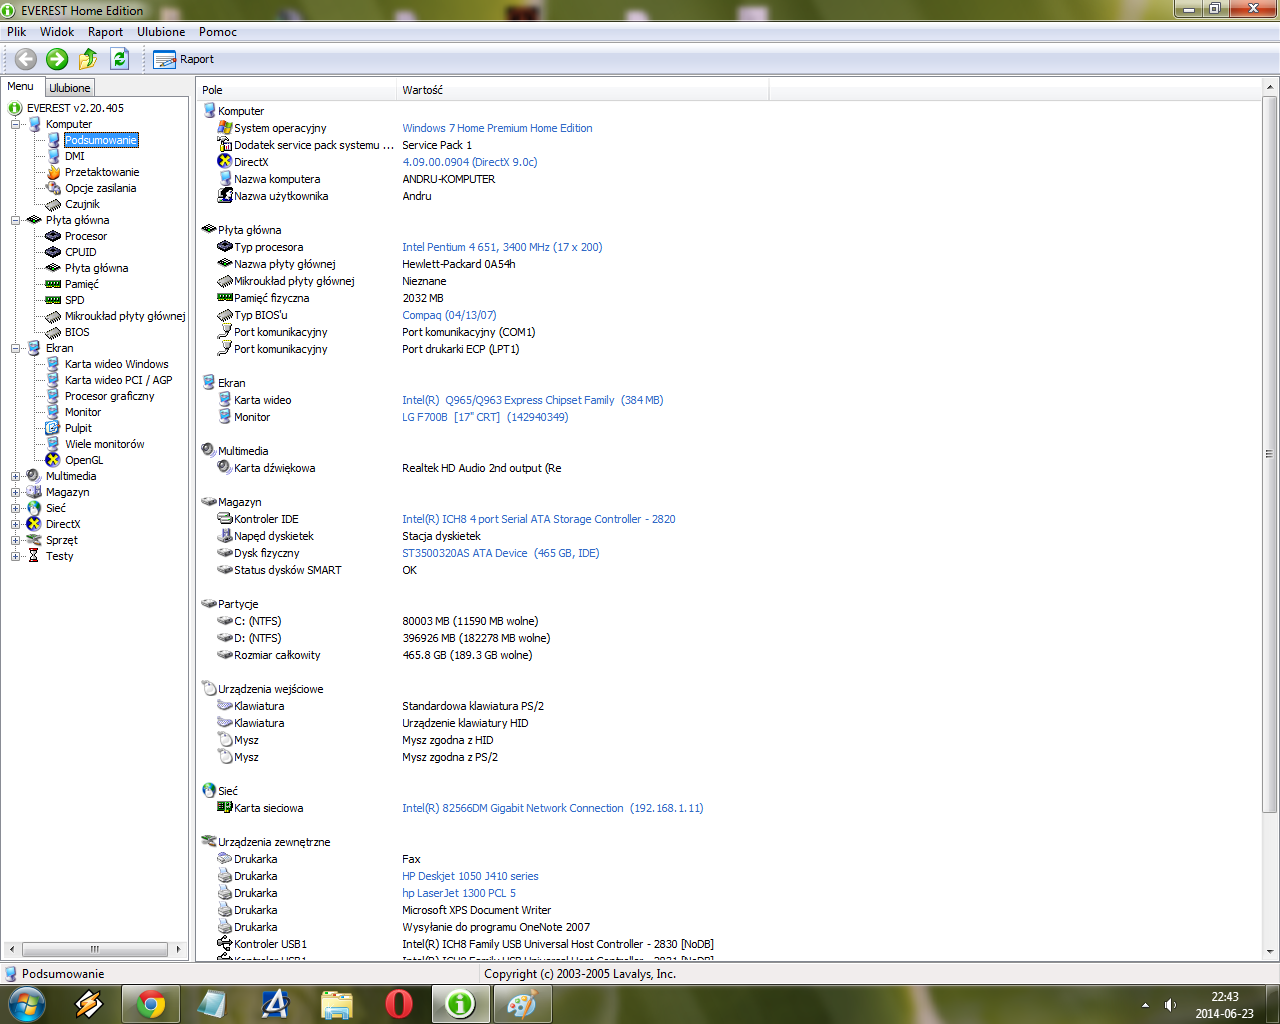Open the LG F700B monitor link
1280x1024 pixels.
point(485,417)
